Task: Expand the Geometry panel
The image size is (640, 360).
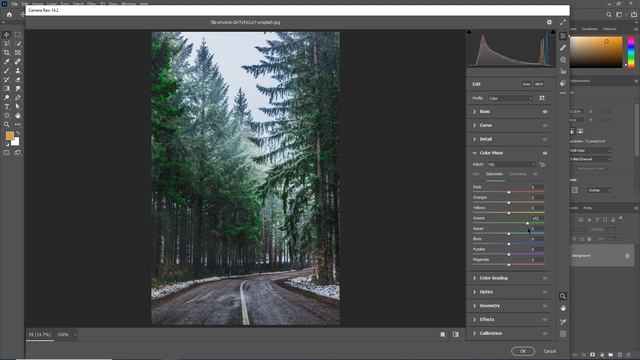Action: click(x=474, y=306)
